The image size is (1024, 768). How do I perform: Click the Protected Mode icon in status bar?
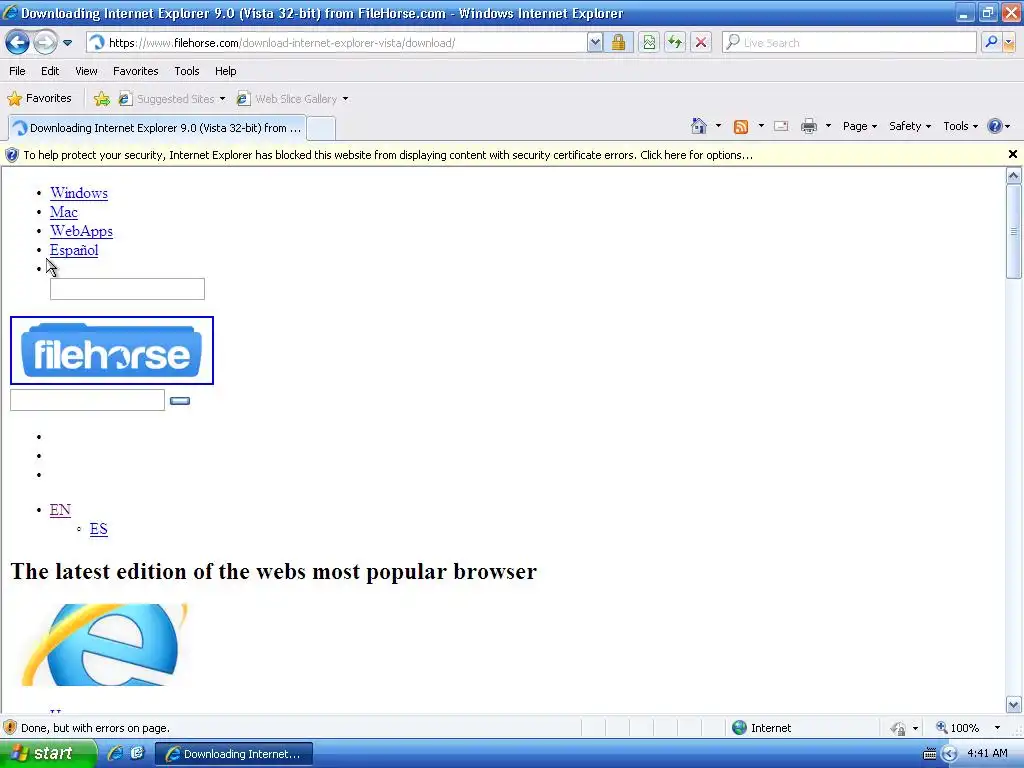pos(899,728)
